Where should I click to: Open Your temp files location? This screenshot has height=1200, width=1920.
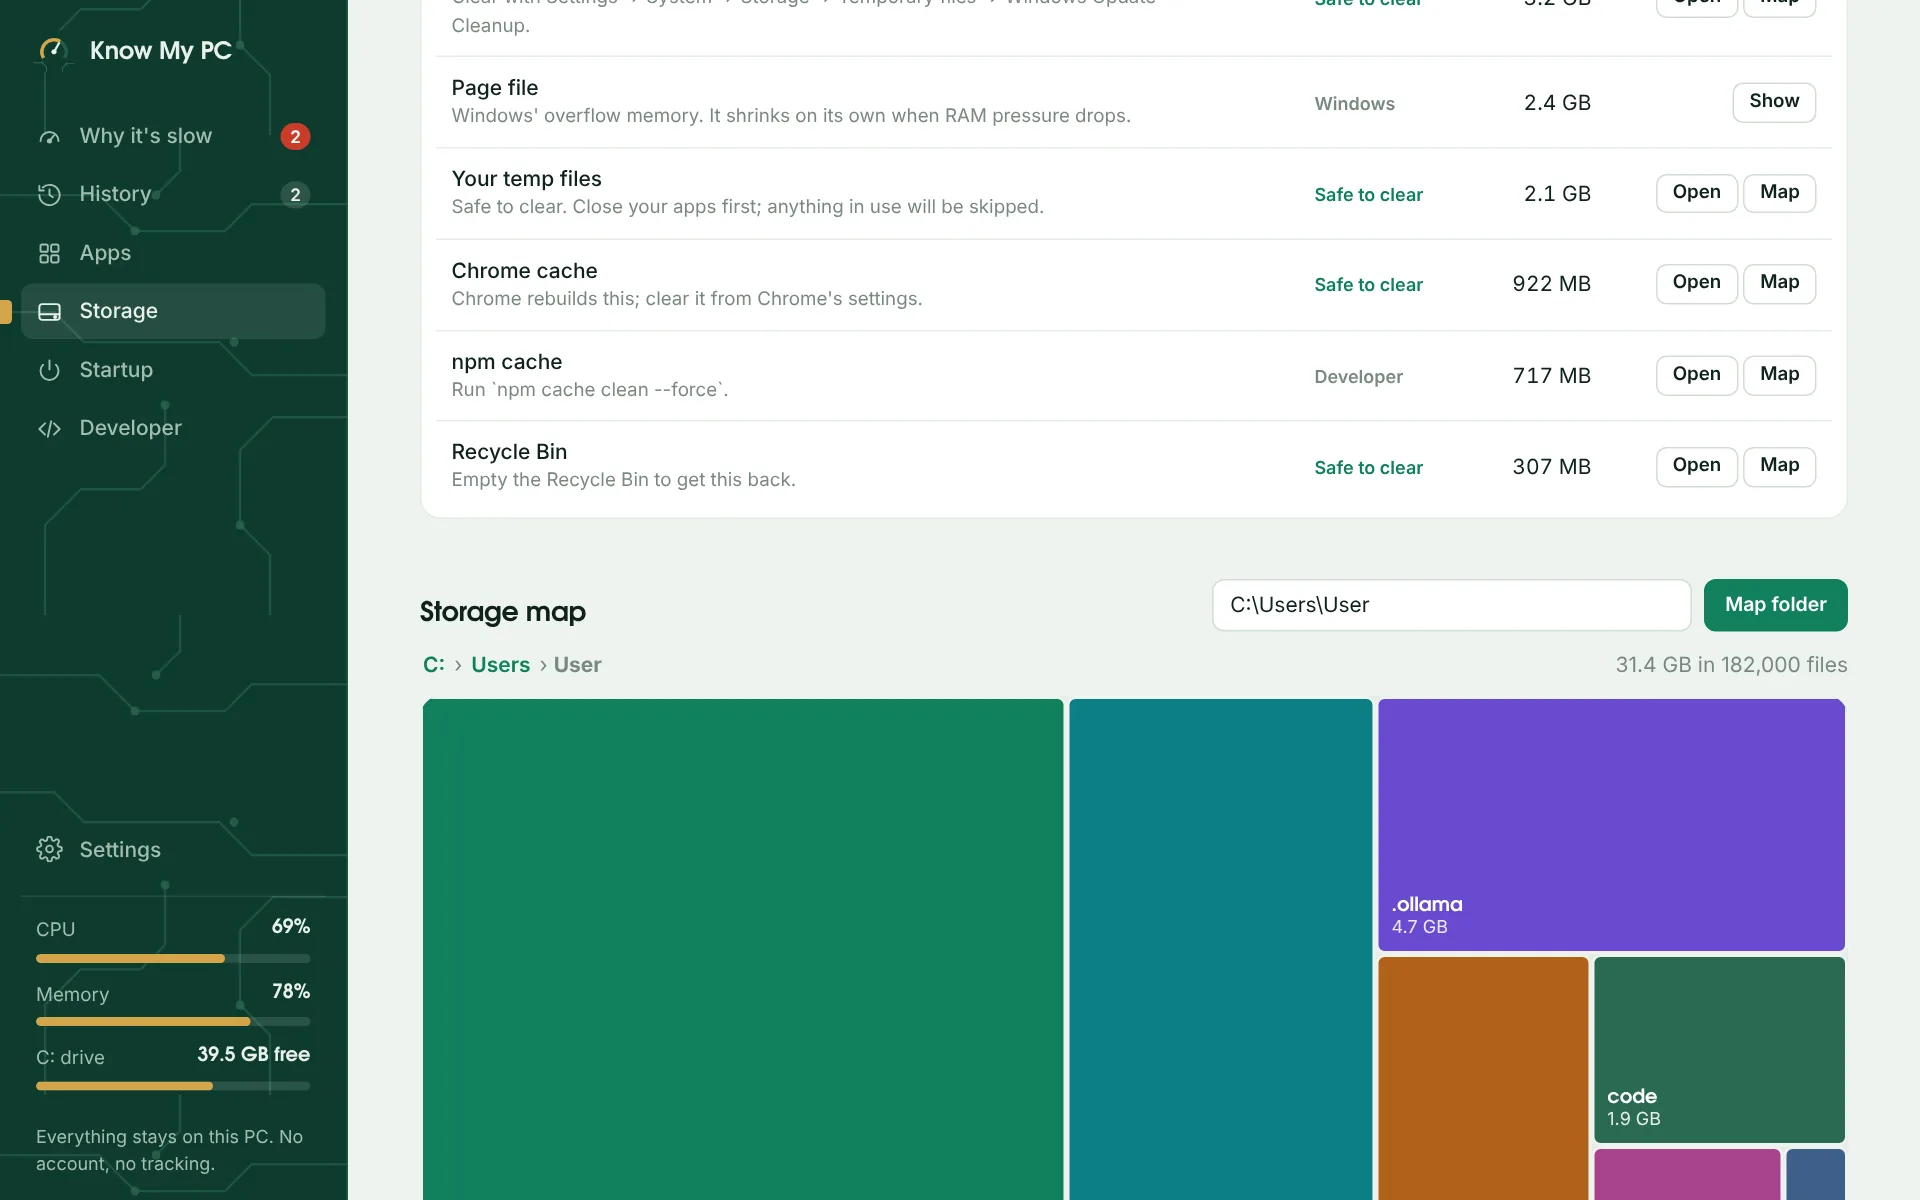1697,193
